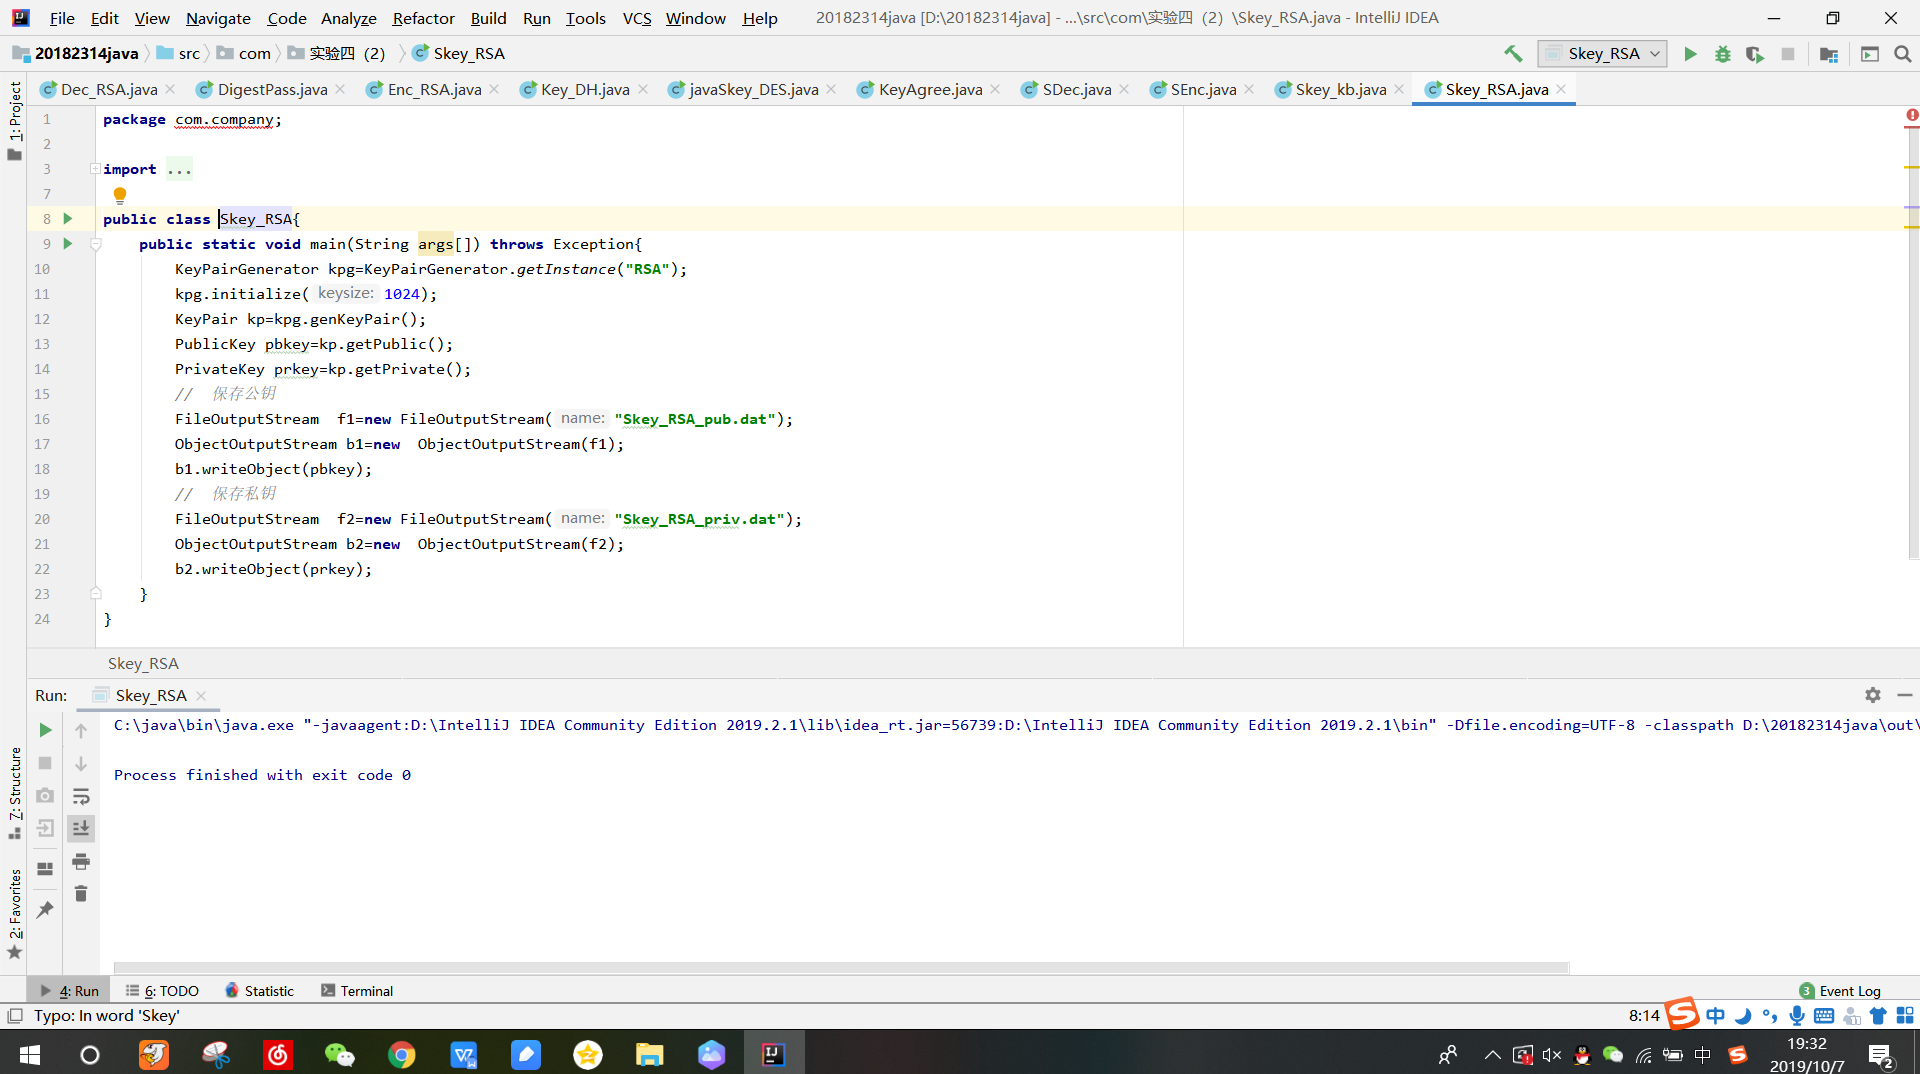The image size is (1920, 1074).
Task: Start debugging with the bug icon
Action: [x=1722, y=54]
